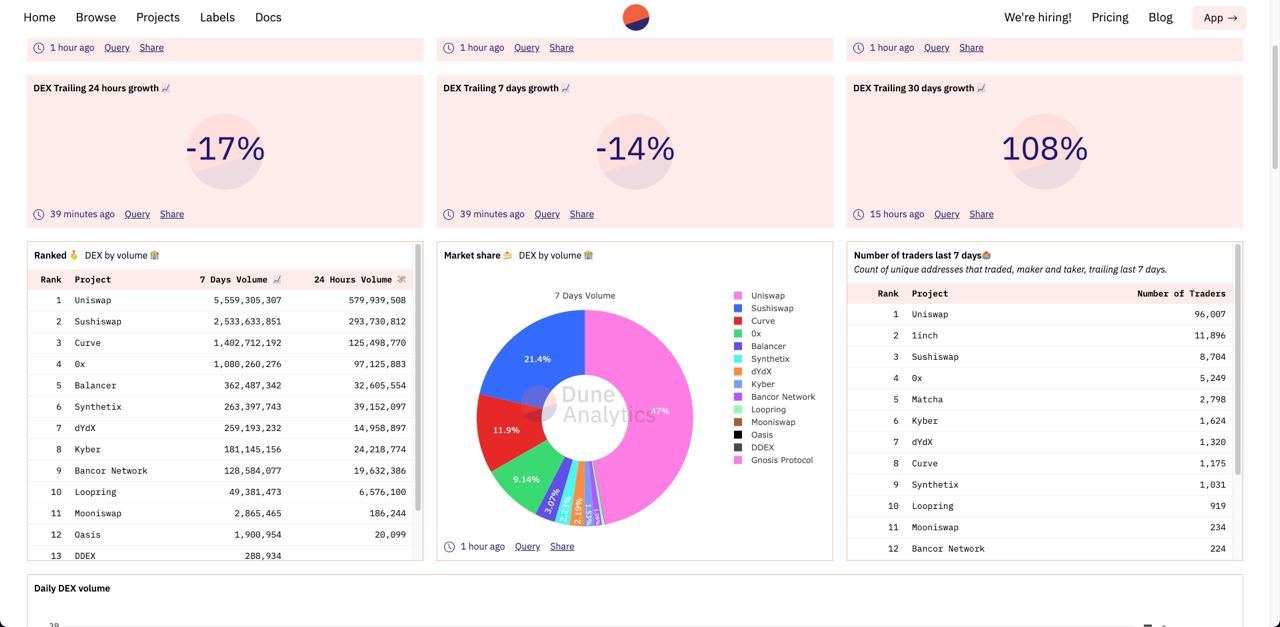Screen dimensions: 1280x627
Task: Open Query link under 24 hours growth
Action: [137, 214]
